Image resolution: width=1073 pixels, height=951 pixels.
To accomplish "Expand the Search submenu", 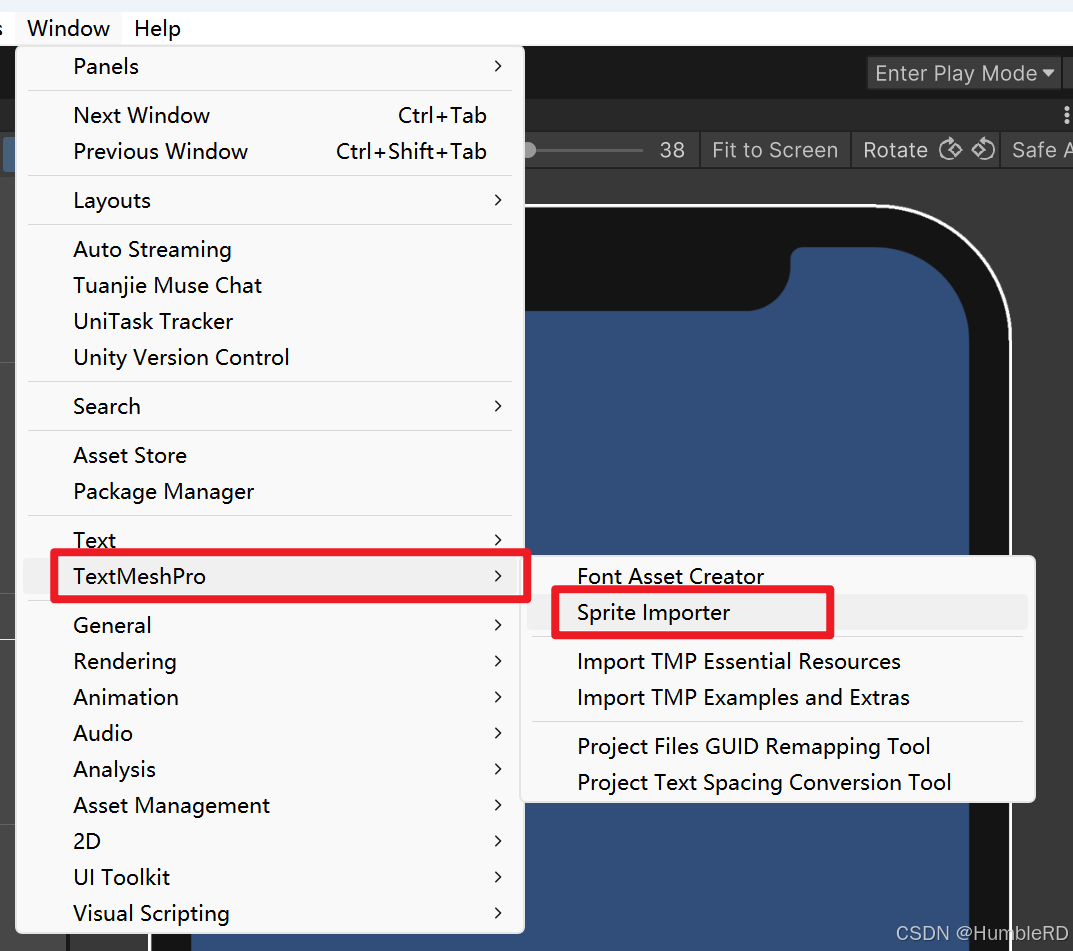I will pyautogui.click(x=270, y=406).
